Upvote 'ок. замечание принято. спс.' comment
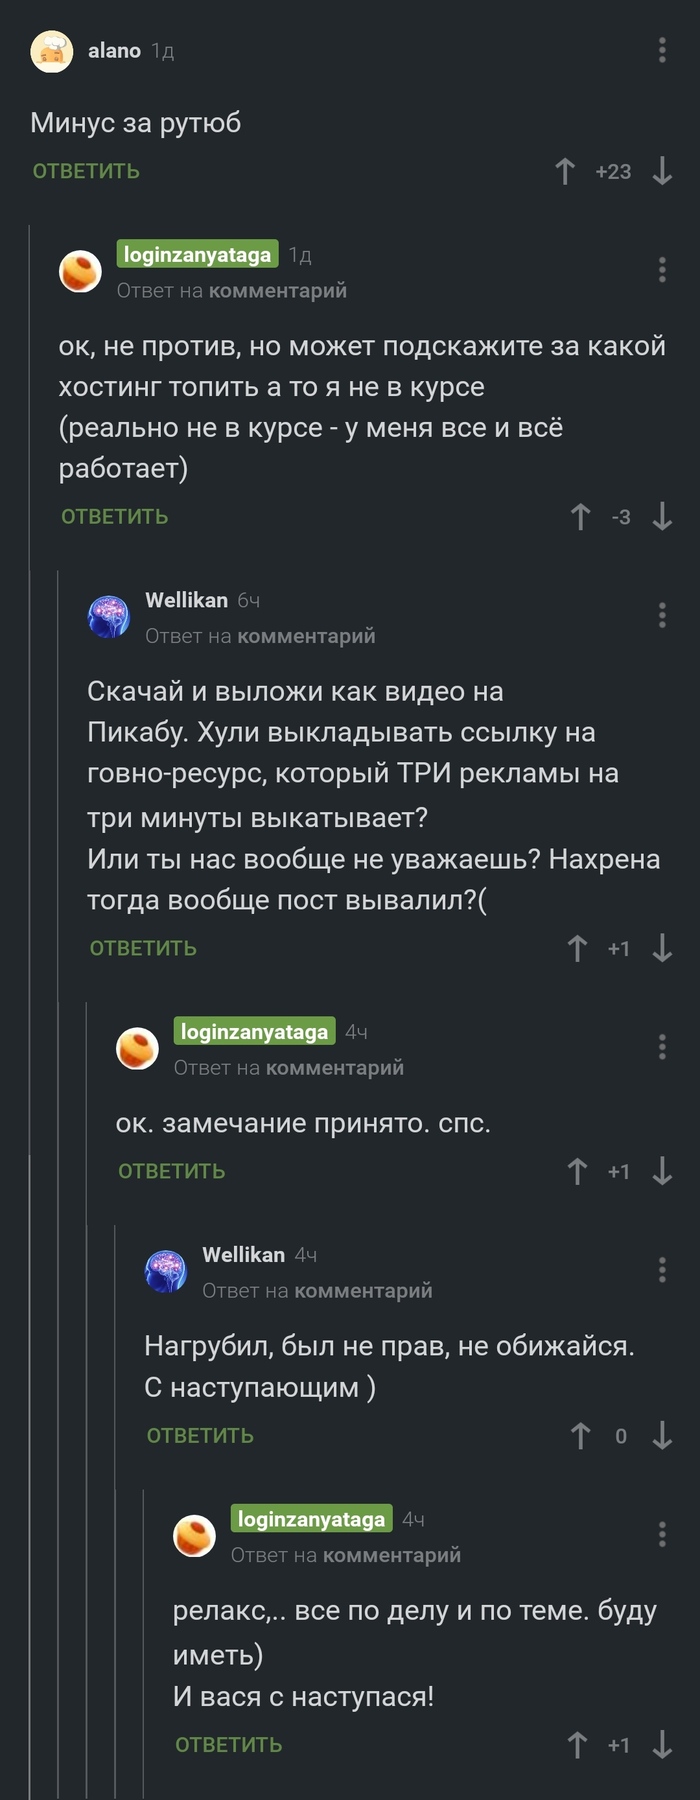 [577, 1171]
